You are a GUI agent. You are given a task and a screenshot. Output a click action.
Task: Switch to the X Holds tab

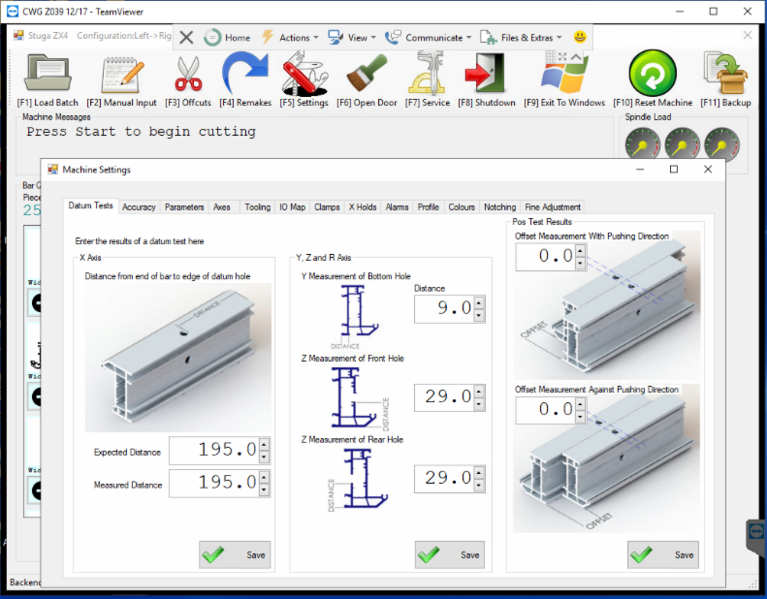(362, 207)
